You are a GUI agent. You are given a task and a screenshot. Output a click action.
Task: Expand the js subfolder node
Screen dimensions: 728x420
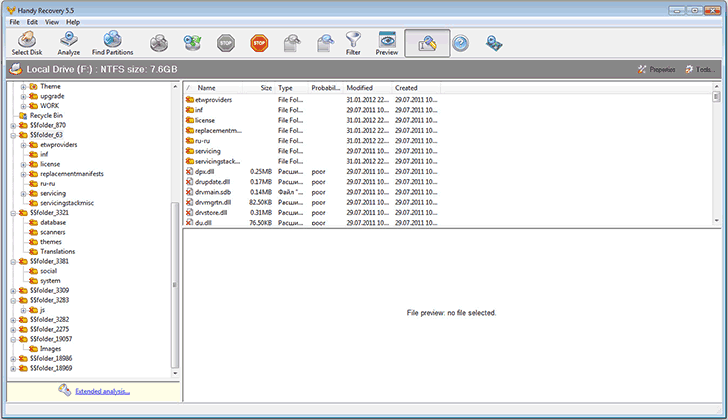[23, 310]
